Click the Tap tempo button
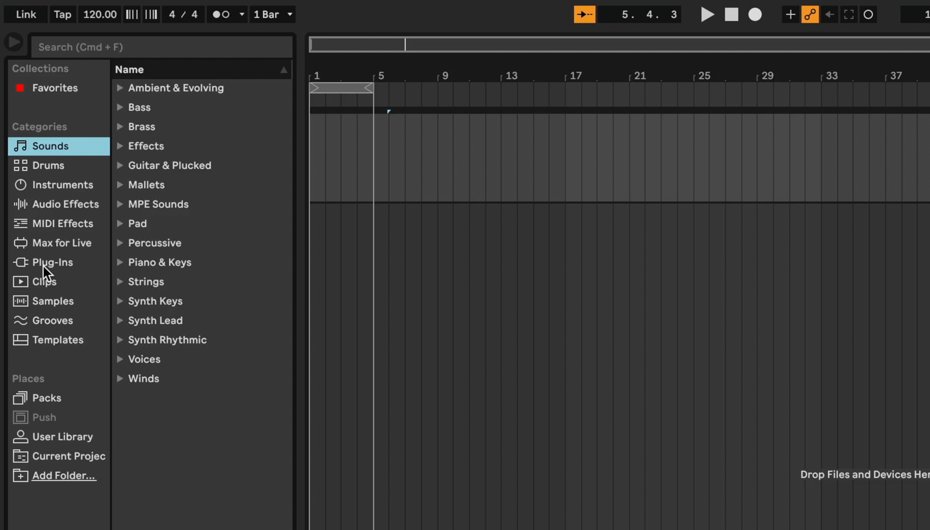The image size is (930, 530). click(x=62, y=14)
